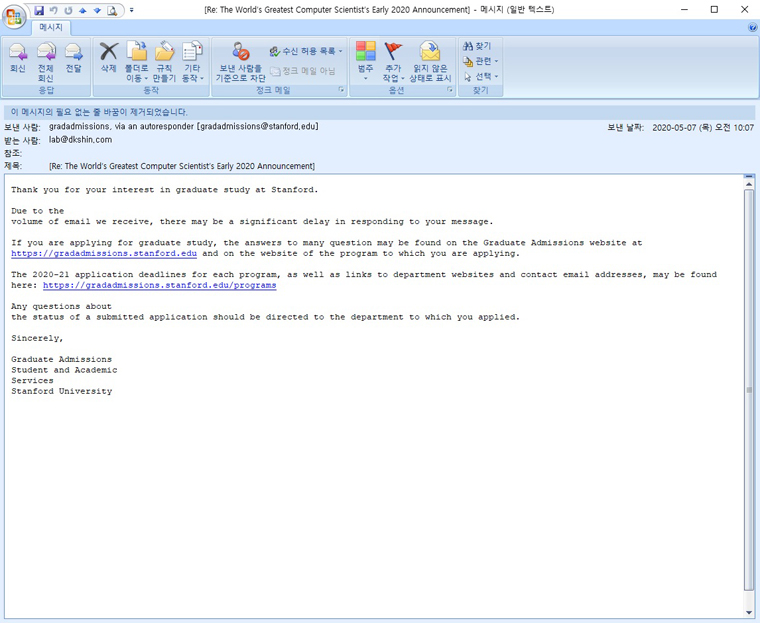Click the info bar about removed line breaks
Image resolution: width=760 pixels, height=623 pixels.
pyautogui.click(x=380, y=112)
